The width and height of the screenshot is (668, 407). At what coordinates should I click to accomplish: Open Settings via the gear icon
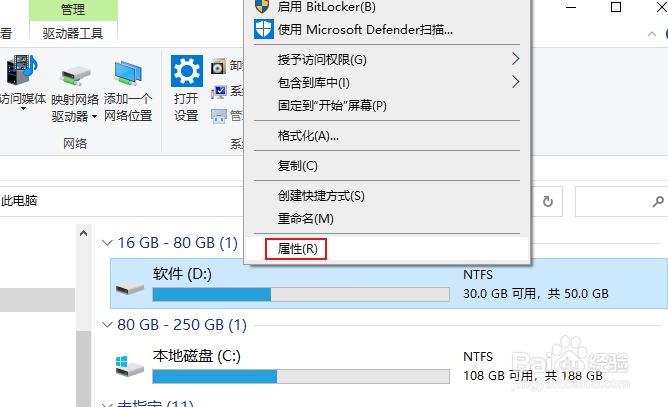(187, 71)
